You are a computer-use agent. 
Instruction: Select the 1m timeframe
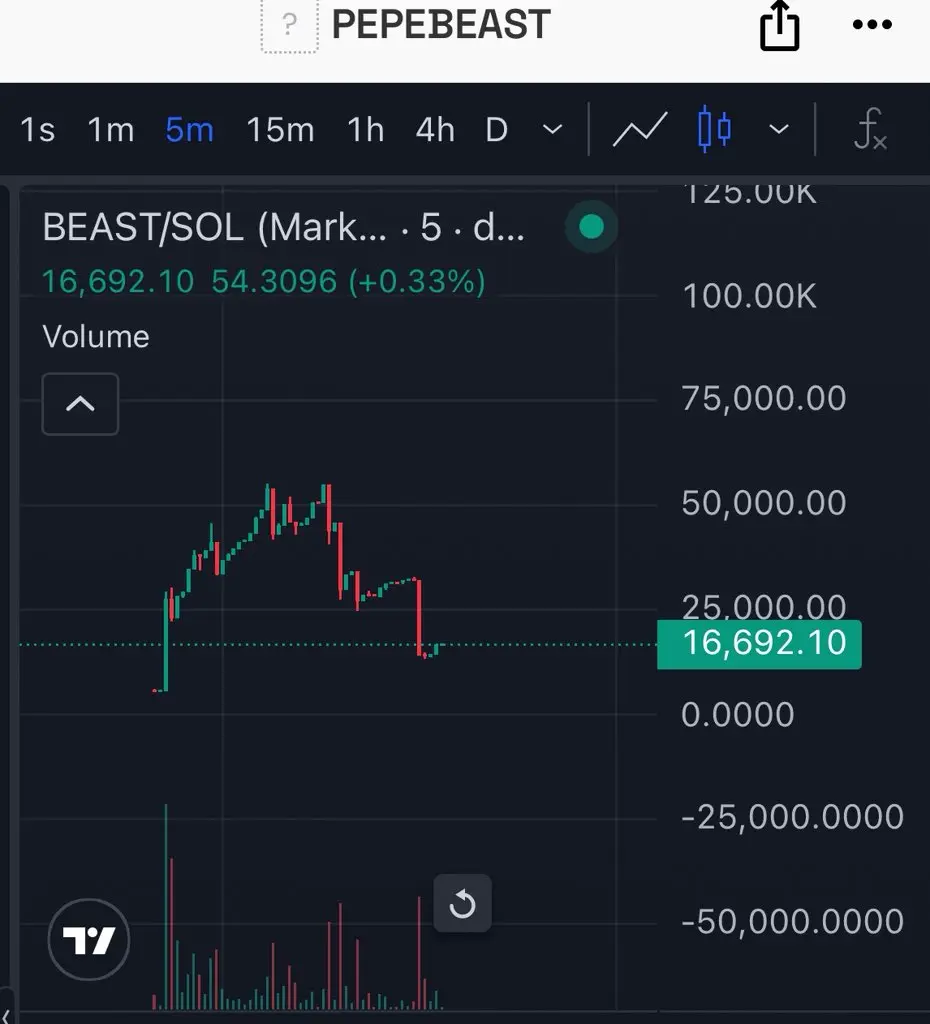(110, 129)
